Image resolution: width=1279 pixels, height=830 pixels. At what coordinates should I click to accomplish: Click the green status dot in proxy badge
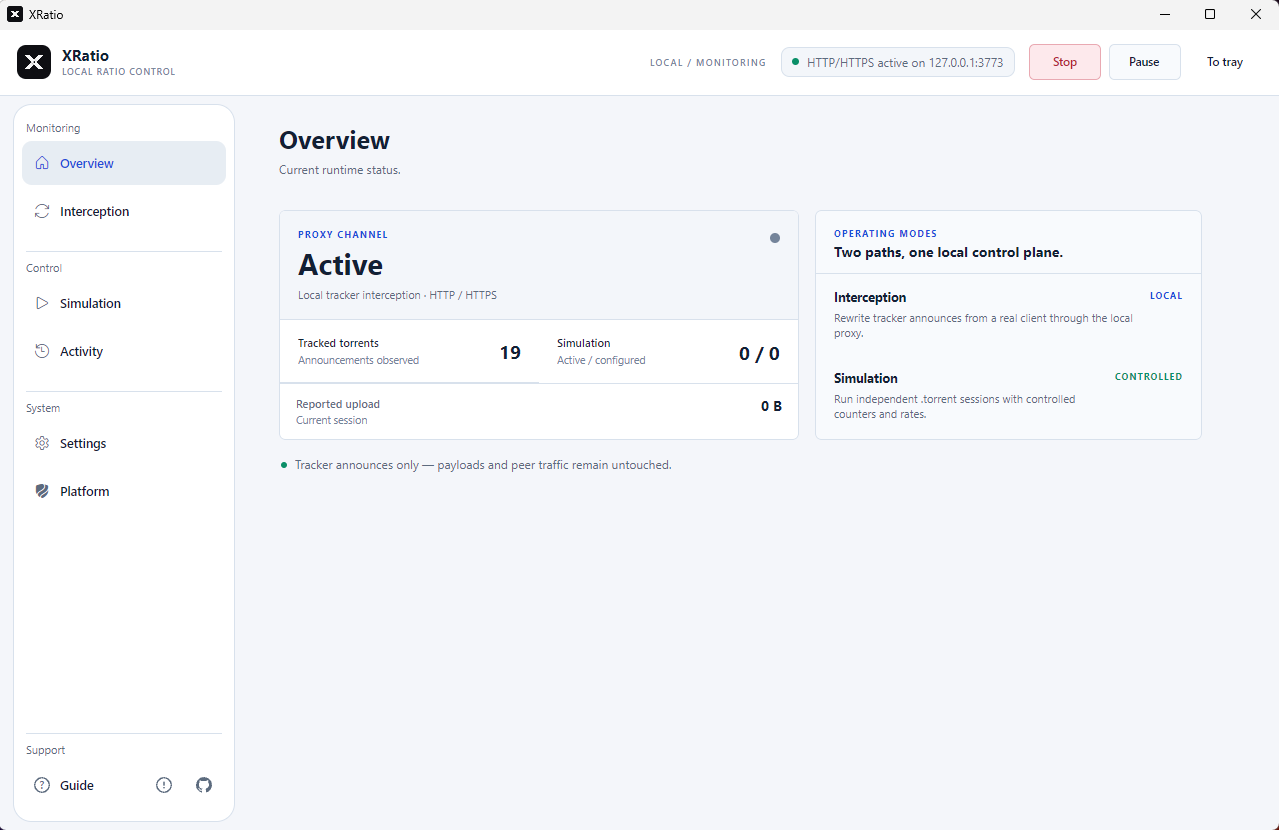click(x=796, y=62)
